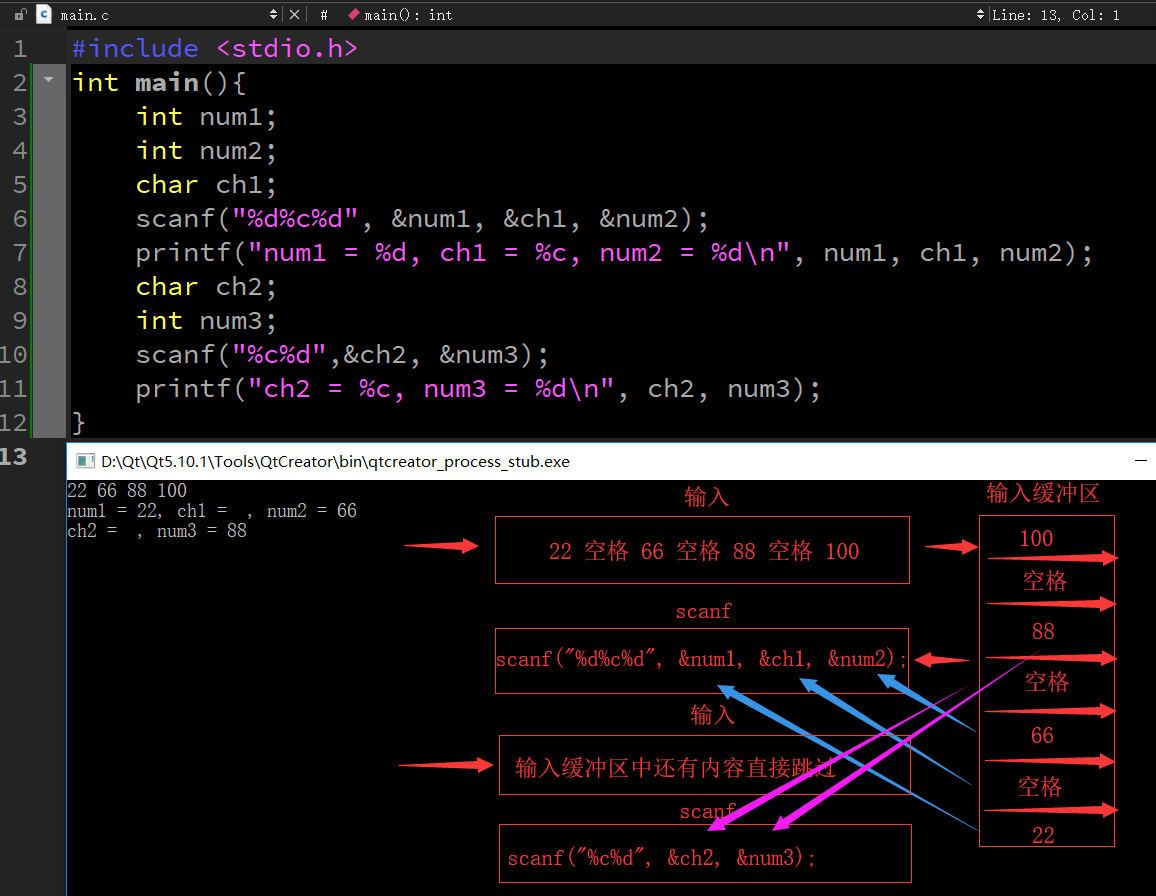This screenshot has height=896, width=1156.
Task: Open the symbol list arrows near Line indicator
Action: (x=980, y=14)
